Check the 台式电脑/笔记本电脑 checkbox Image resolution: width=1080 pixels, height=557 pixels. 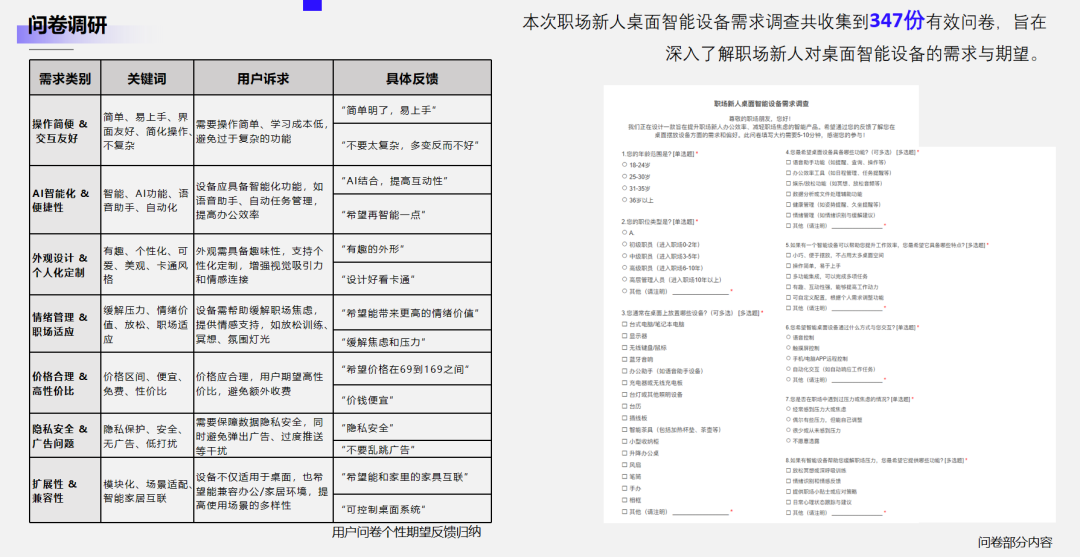[x=623, y=324]
